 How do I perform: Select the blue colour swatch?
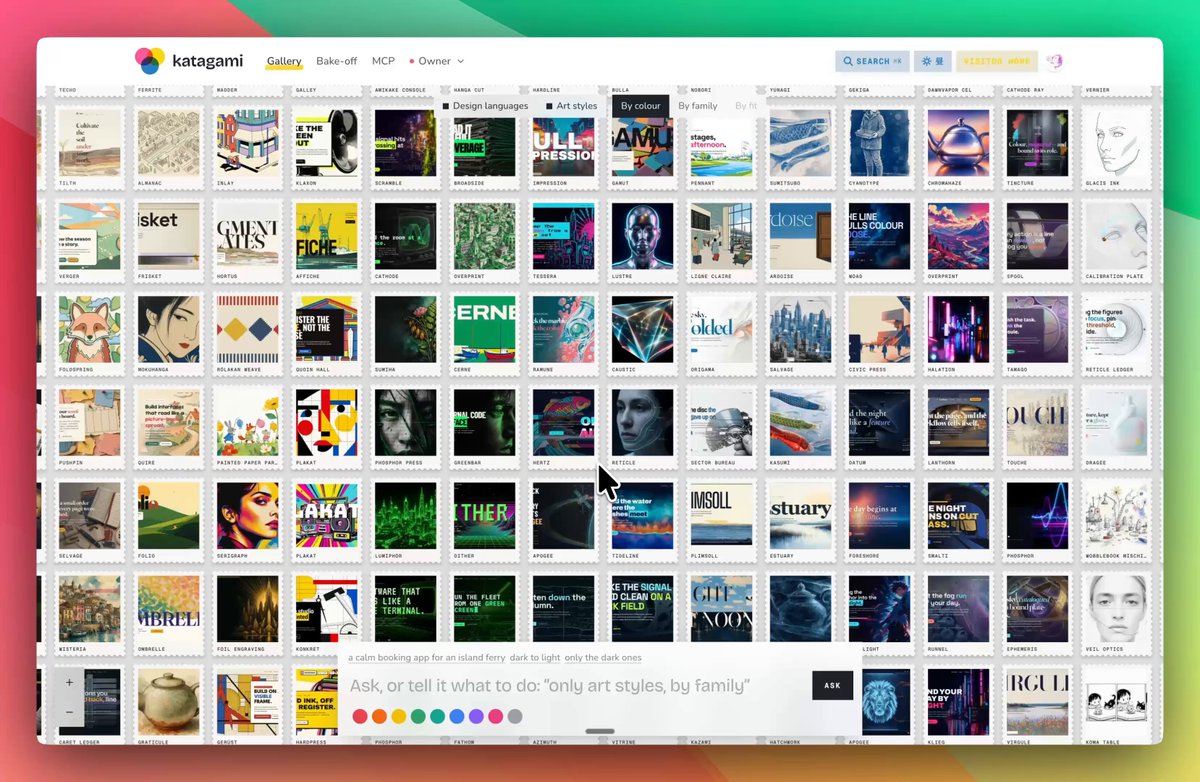coord(457,716)
